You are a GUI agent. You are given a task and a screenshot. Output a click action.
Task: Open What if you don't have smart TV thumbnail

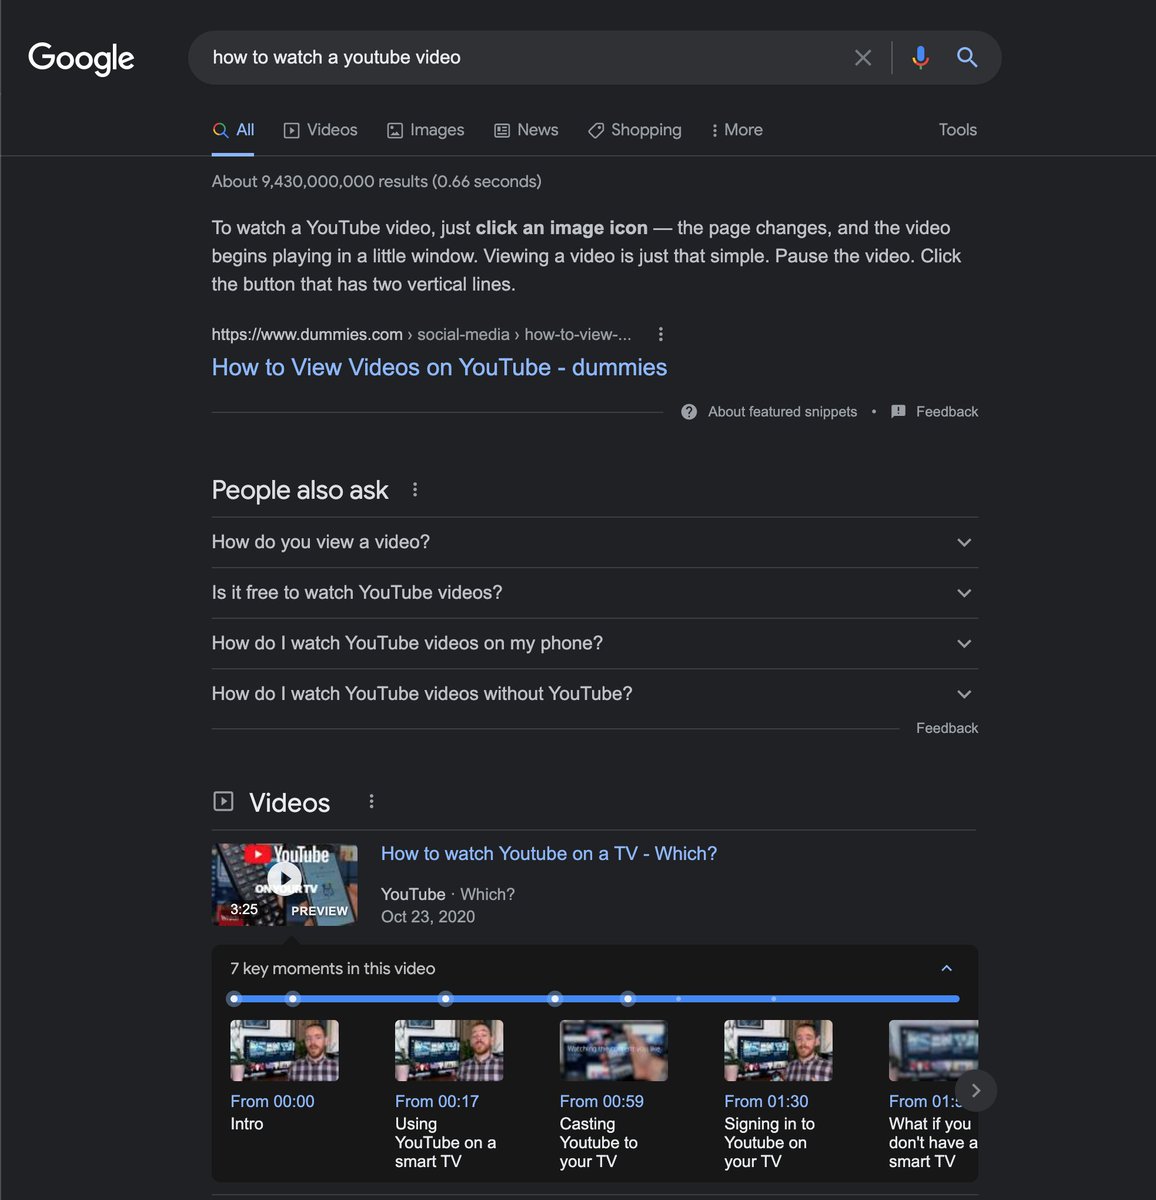(x=933, y=1050)
